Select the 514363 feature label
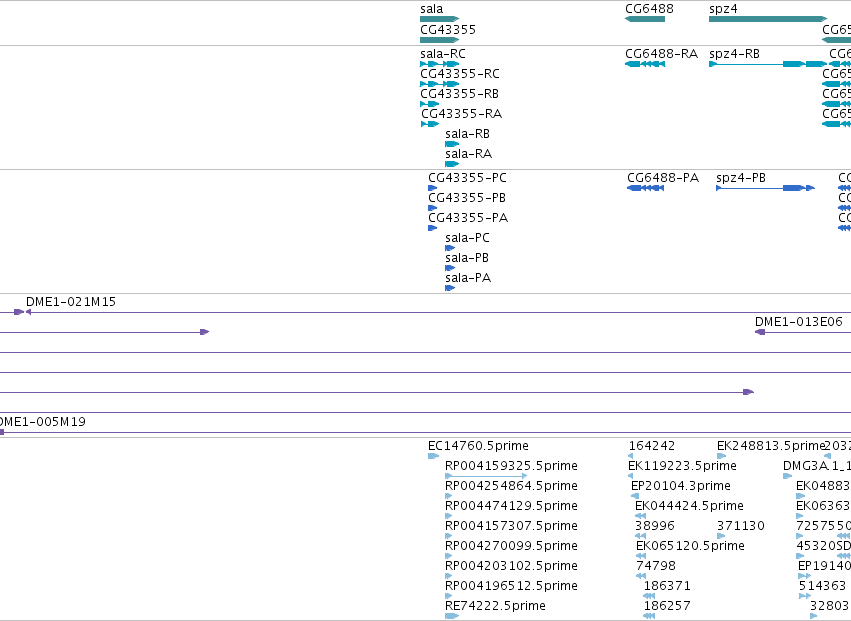The width and height of the screenshot is (851, 621). (822, 587)
